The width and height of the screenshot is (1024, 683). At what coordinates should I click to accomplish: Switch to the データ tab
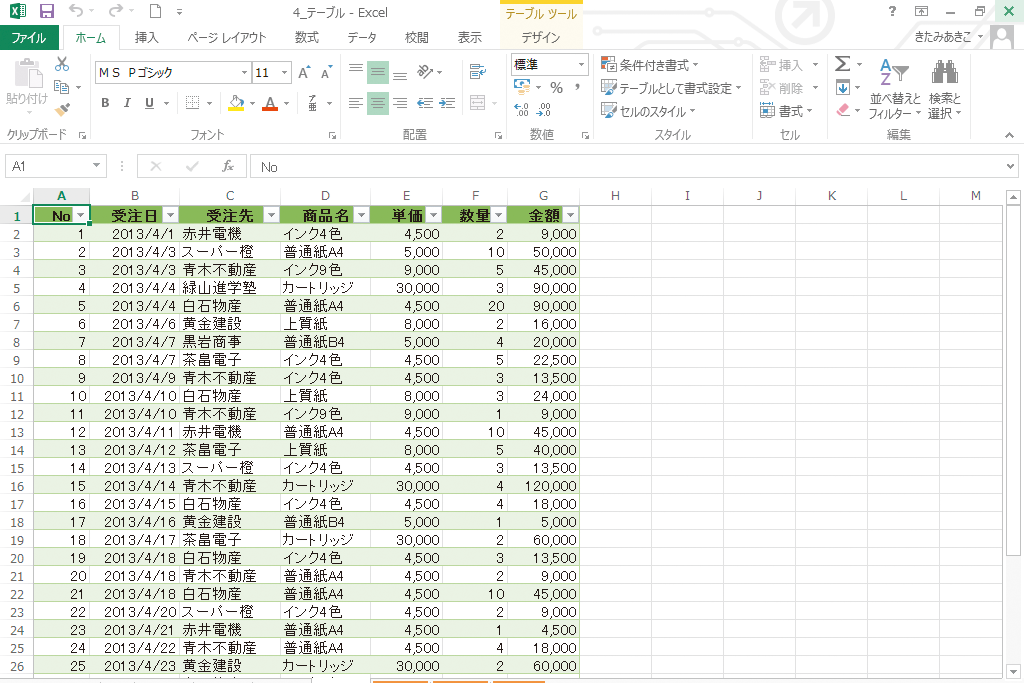(x=362, y=38)
